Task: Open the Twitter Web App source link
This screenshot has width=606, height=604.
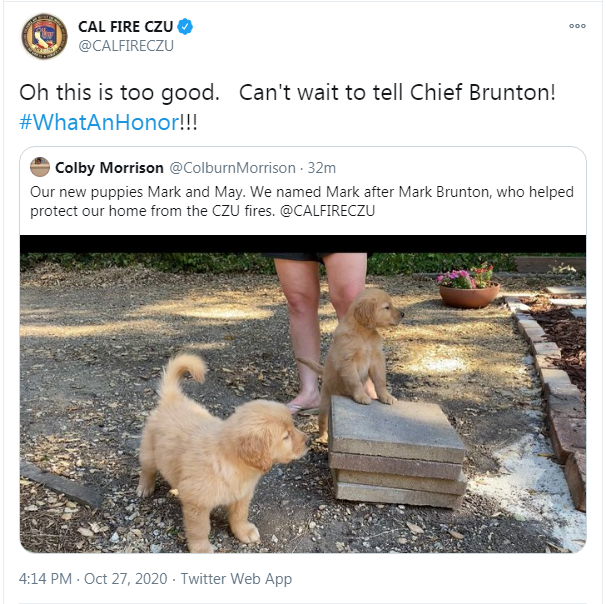Action: (x=236, y=579)
